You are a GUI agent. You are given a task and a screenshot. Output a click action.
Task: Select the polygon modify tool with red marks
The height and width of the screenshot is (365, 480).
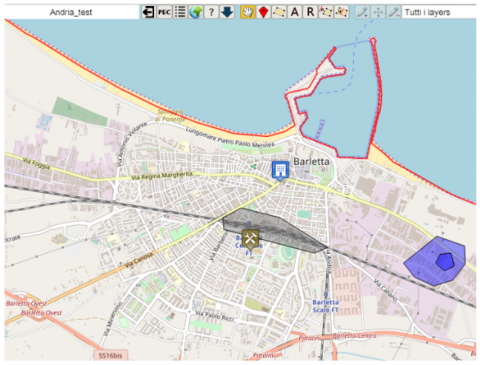pyautogui.click(x=342, y=12)
